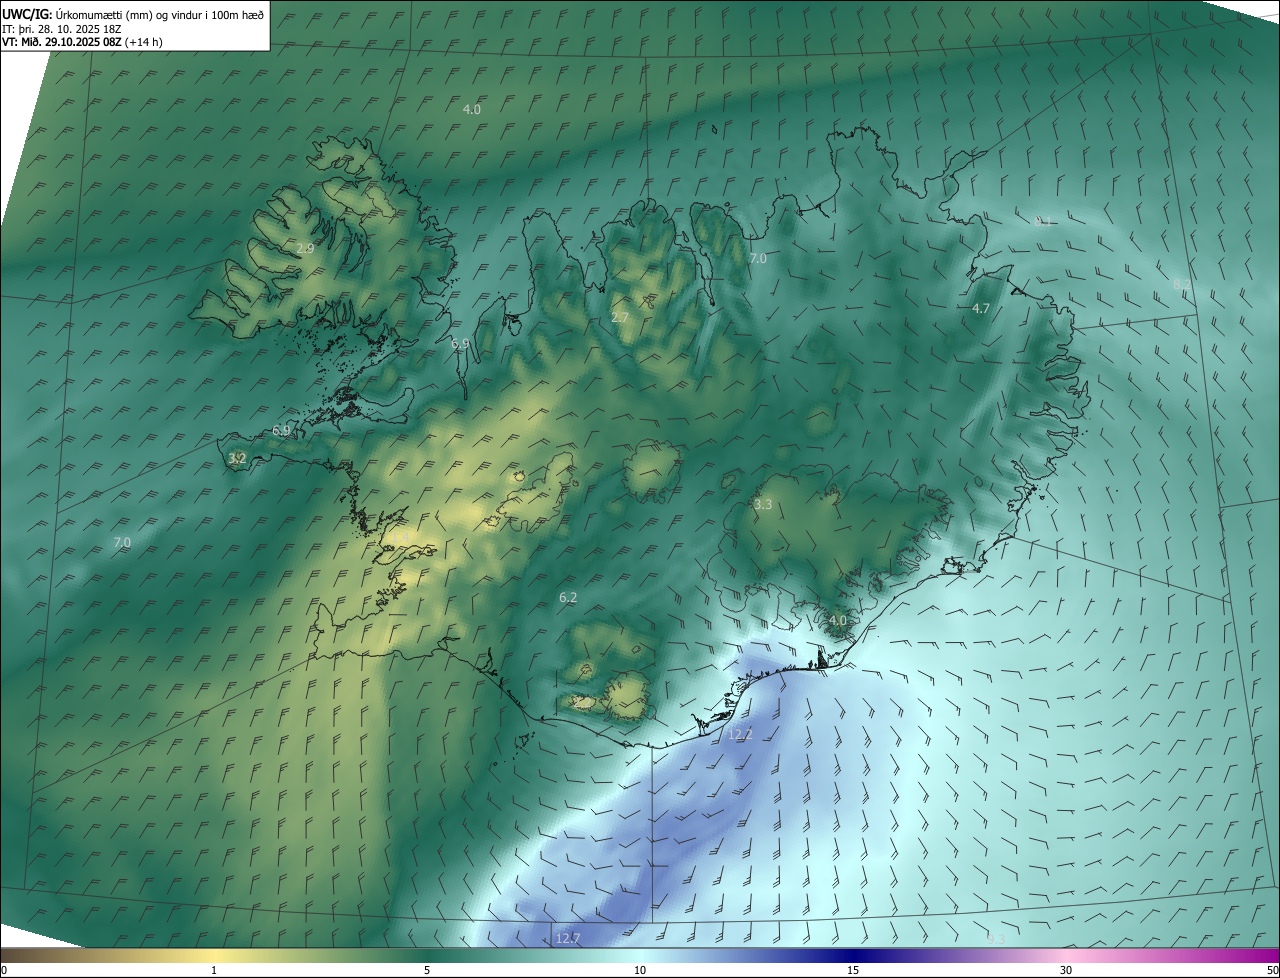Viewport: 1280px width, 978px height.
Task: Click the 12.2 value off the south coast
Action: [x=740, y=734]
